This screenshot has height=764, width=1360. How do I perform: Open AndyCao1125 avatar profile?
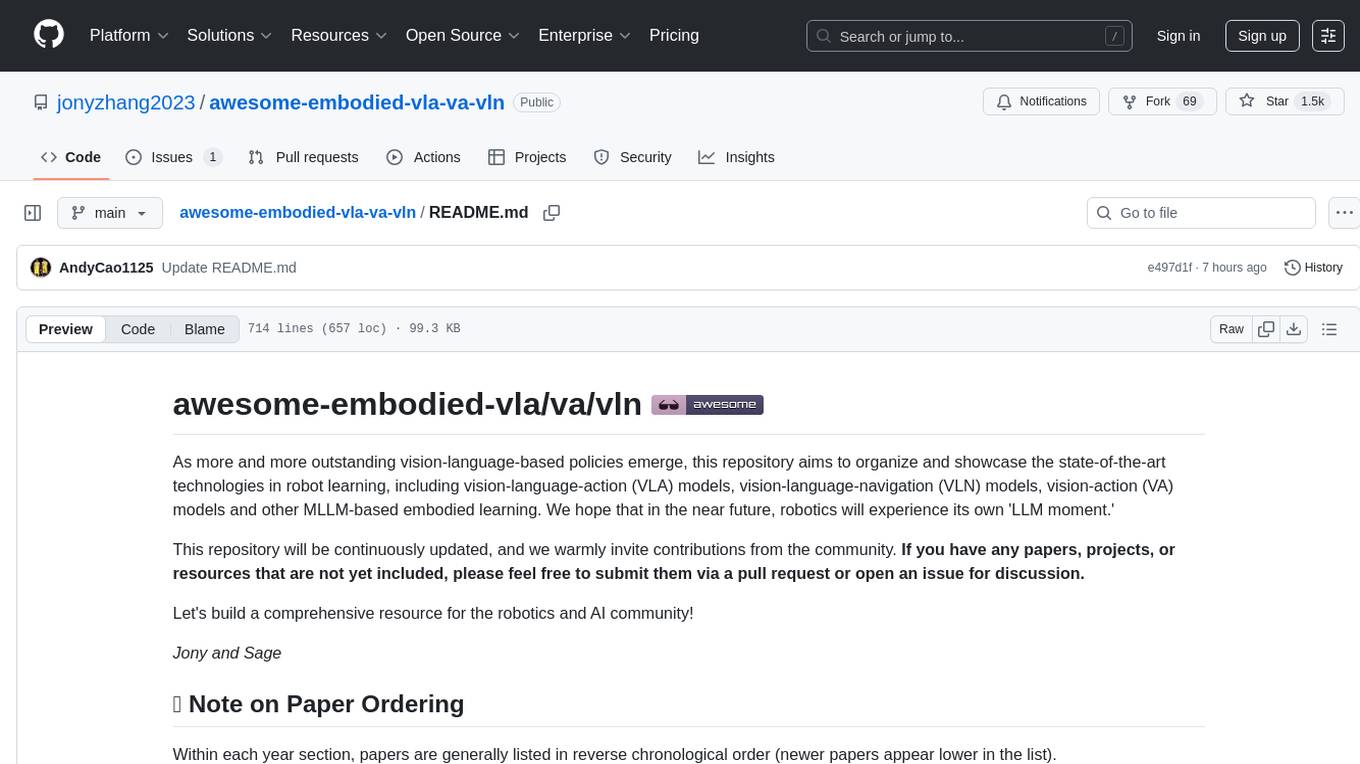point(41,267)
